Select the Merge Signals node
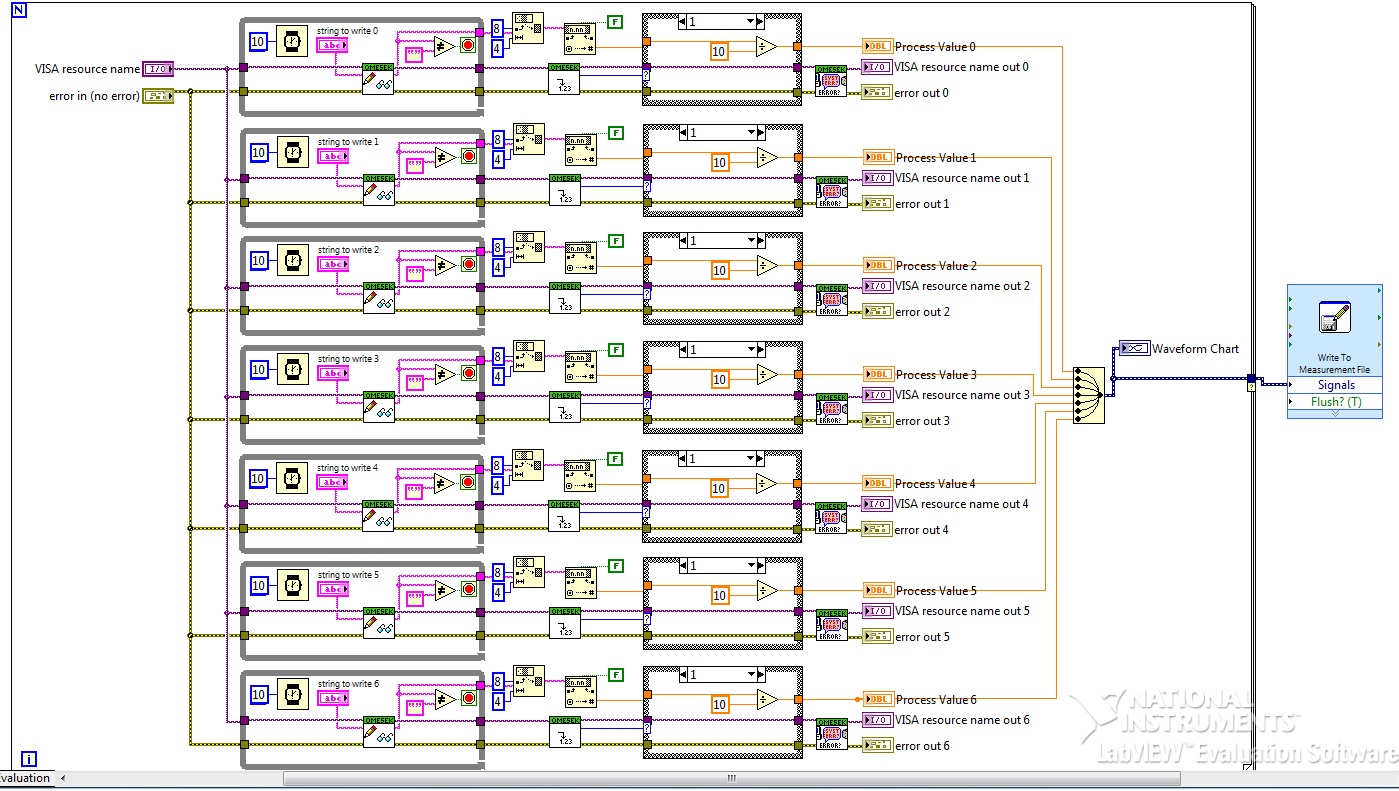1399x791 pixels. [1089, 395]
